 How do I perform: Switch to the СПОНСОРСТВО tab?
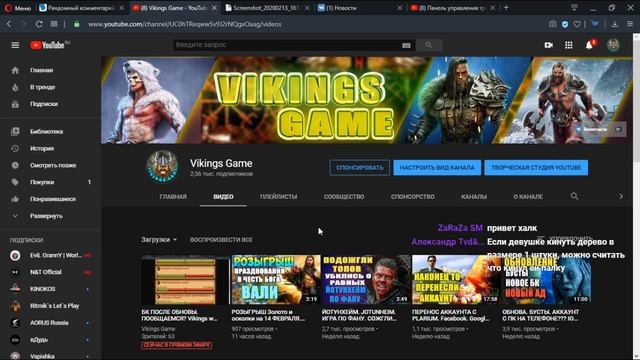click(x=413, y=197)
